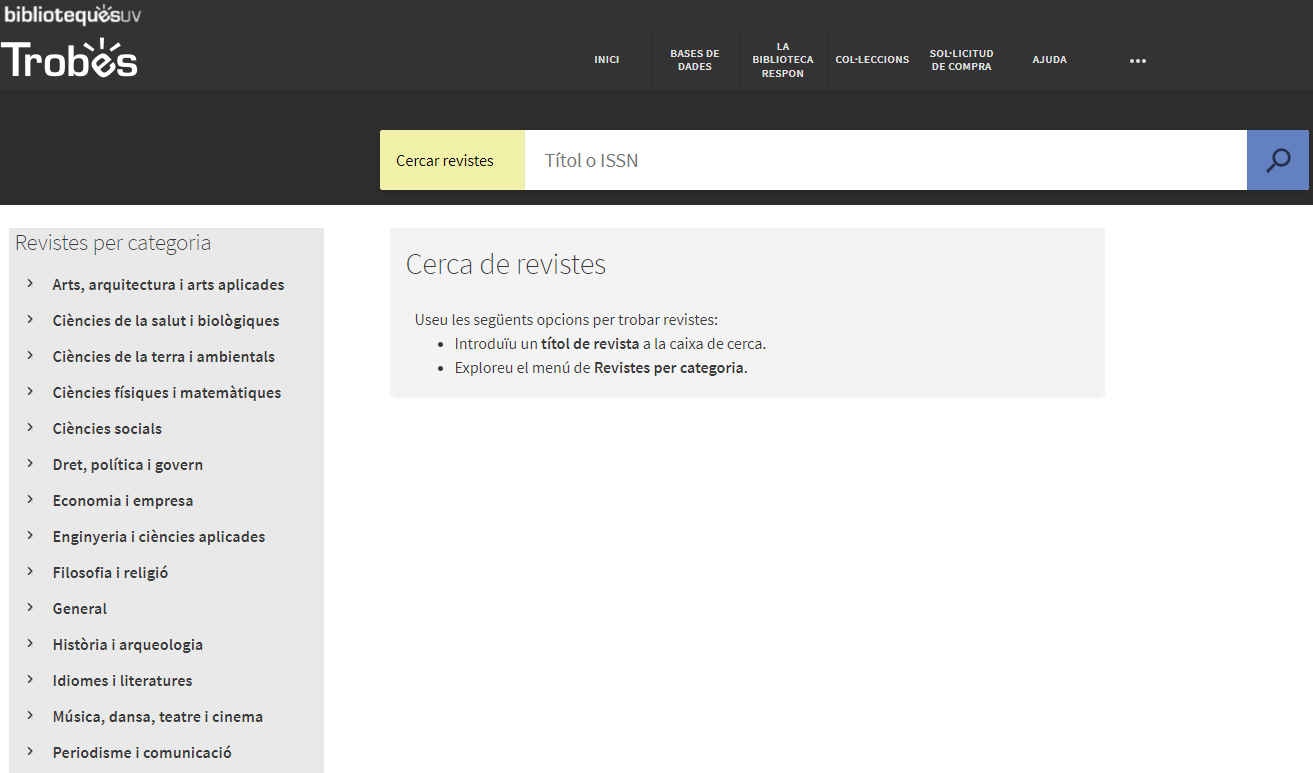Click the Títol o ISSN search field

point(885,160)
